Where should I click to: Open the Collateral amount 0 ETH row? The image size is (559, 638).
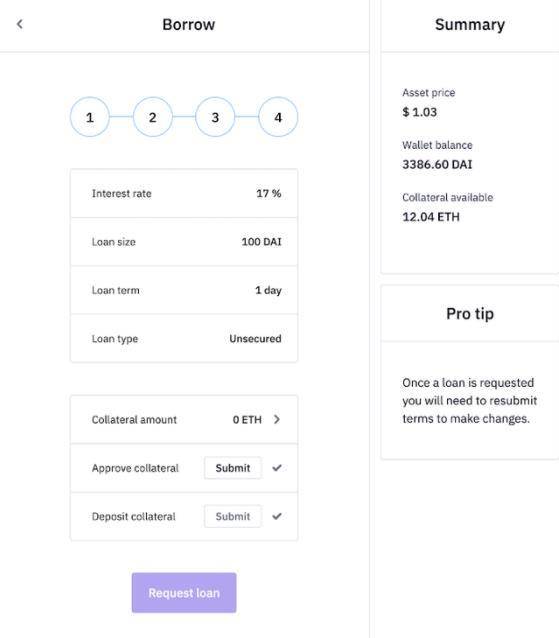tap(184, 420)
